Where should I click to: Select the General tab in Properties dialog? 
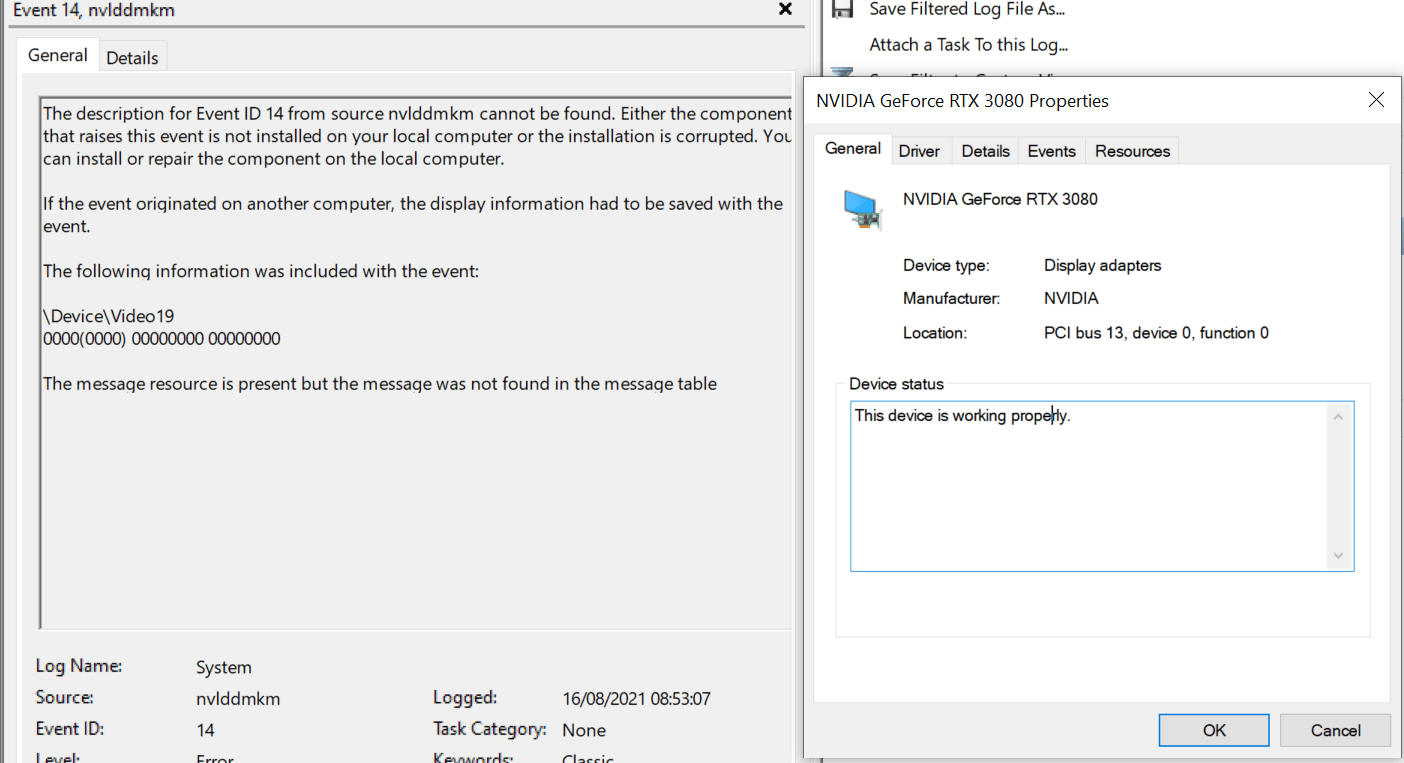[852, 149]
